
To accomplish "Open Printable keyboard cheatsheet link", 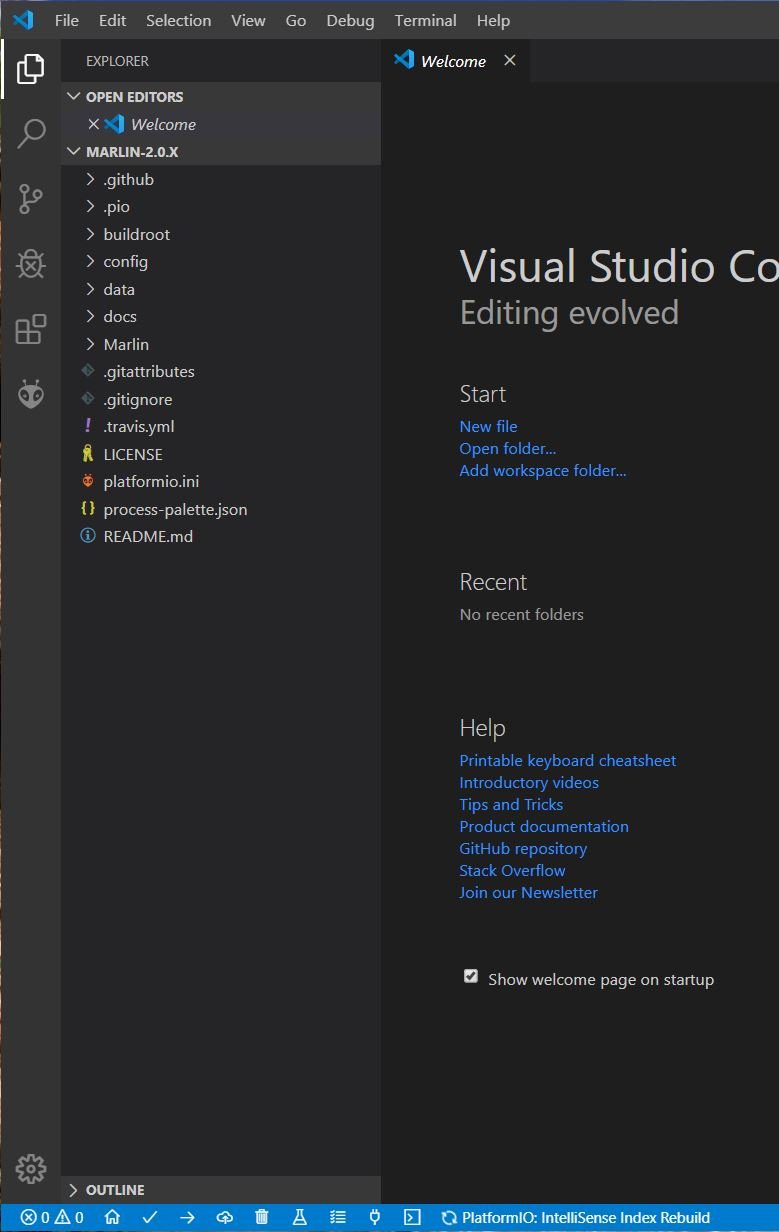I will tap(568, 760).
